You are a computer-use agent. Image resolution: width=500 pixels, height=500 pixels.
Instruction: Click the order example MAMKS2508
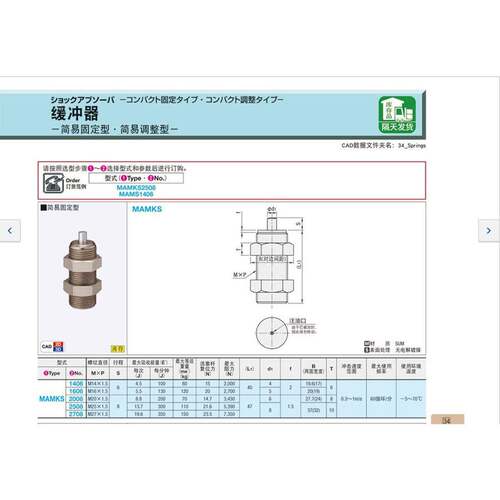click(136, 188)
